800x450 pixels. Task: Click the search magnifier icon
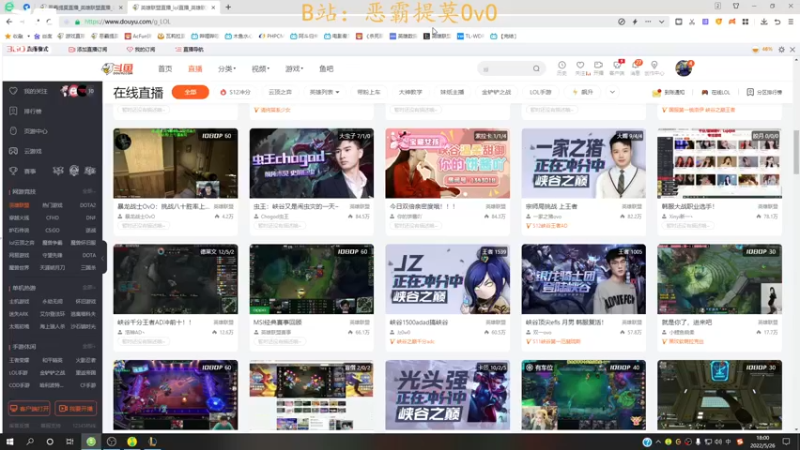pos(536,68)
